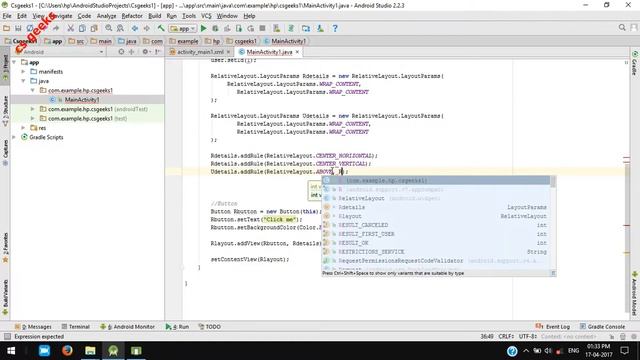Image resolution: width=640 pixels, height=360 pixels.
Task: Open the Android project view dropdown
Action: 60,52
